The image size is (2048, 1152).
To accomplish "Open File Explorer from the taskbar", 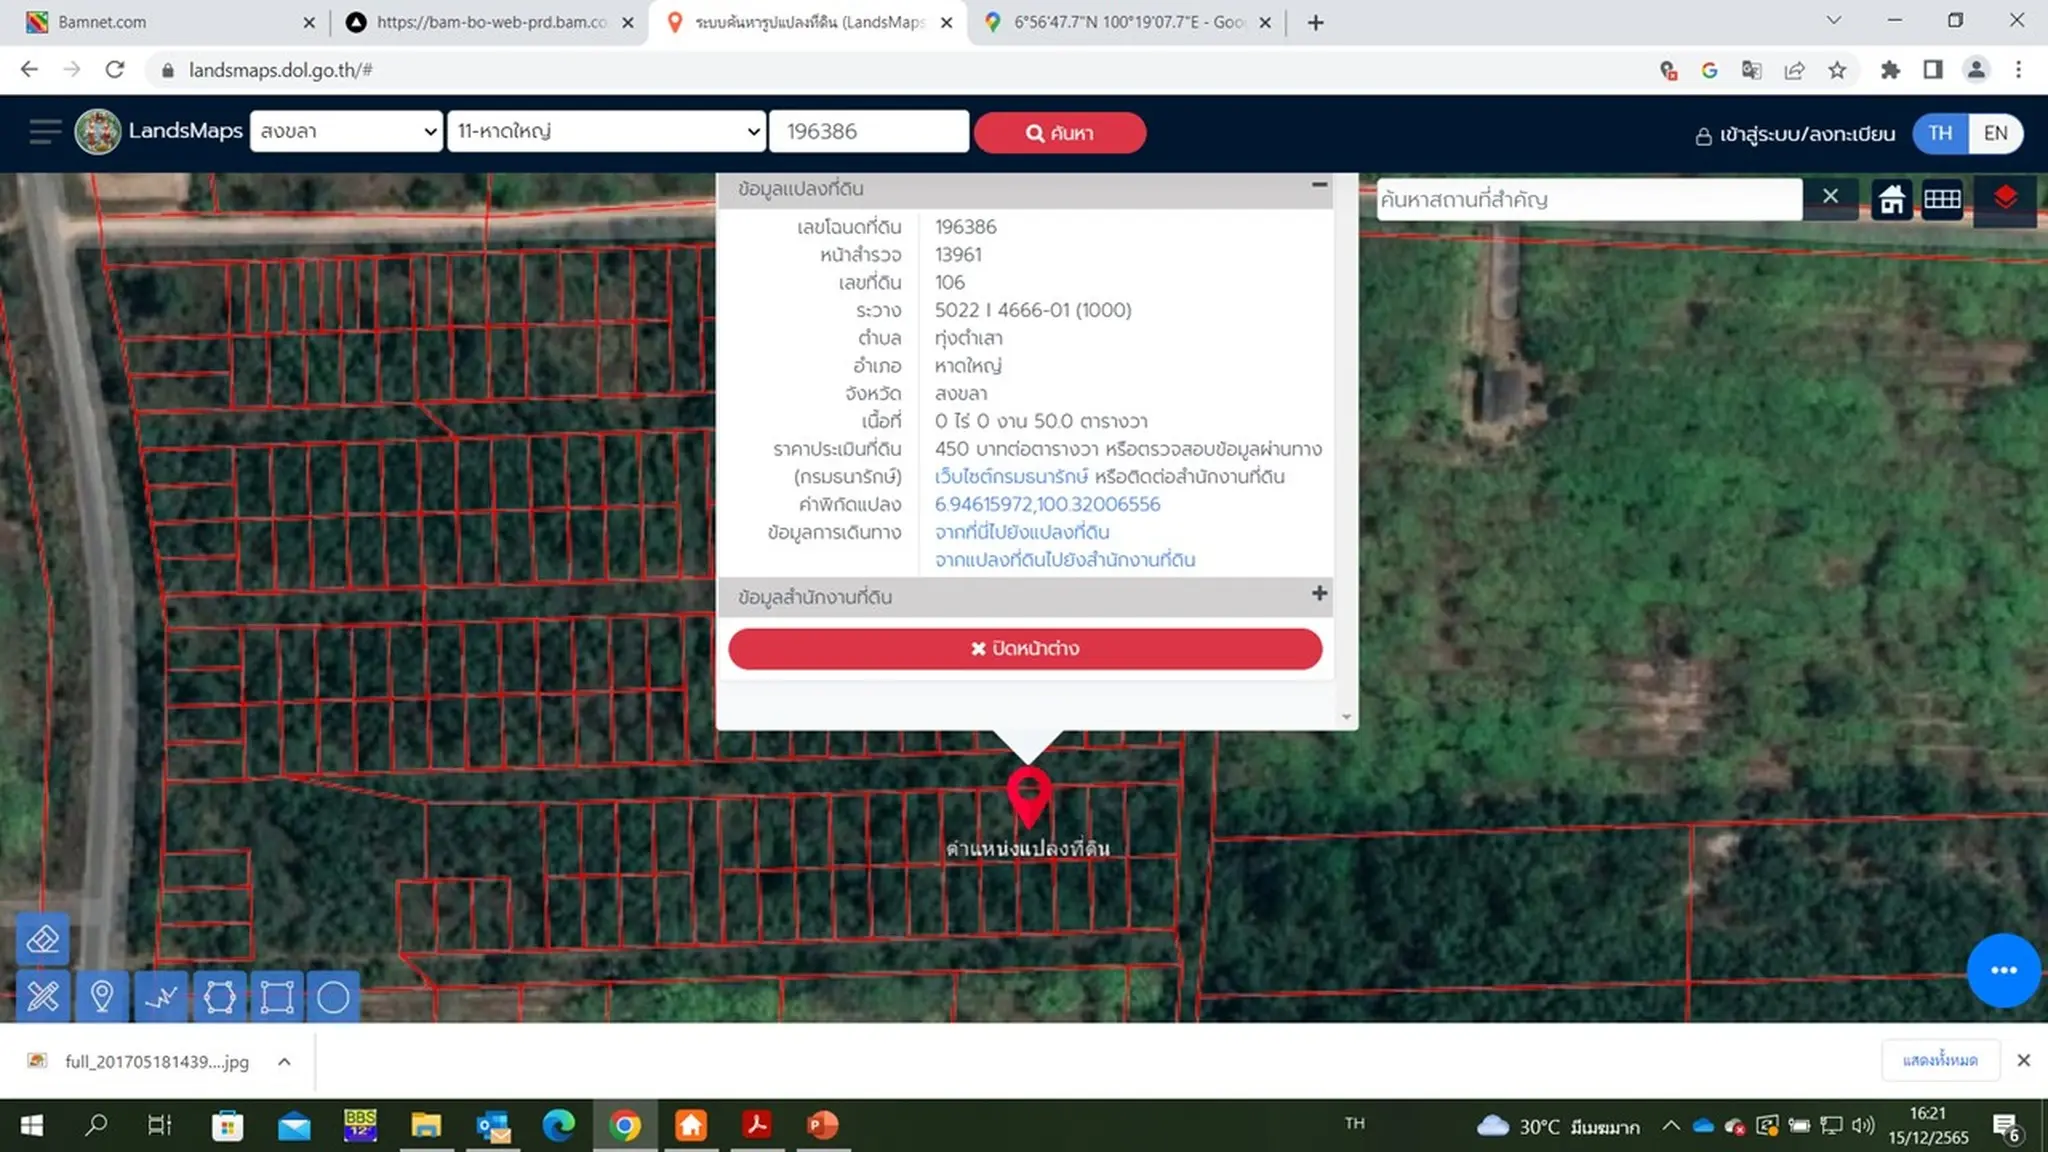I will [x=426, y=1126].
